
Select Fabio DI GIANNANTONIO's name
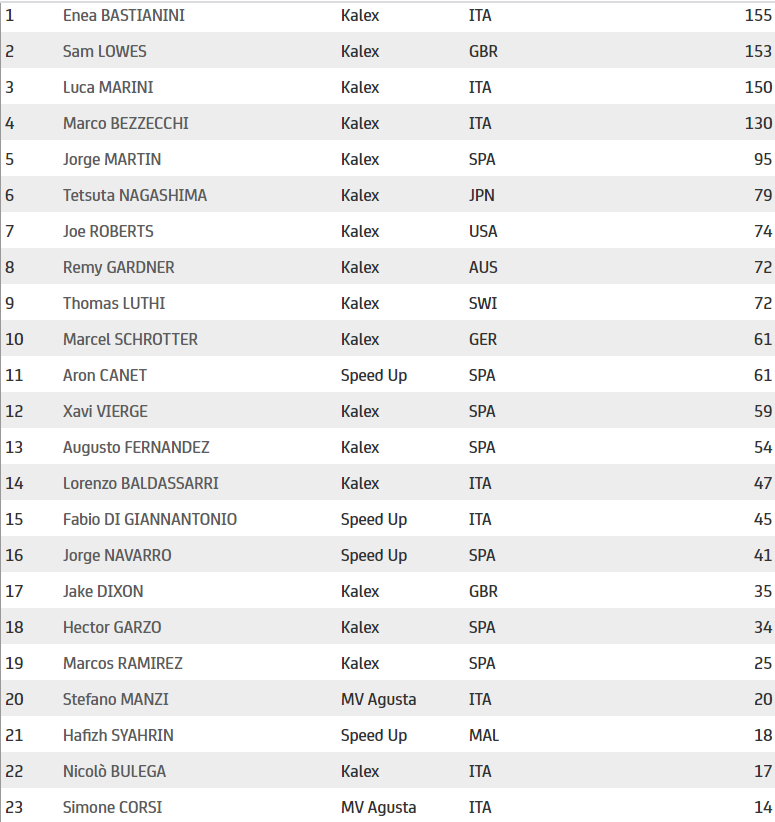click(150, 520)
